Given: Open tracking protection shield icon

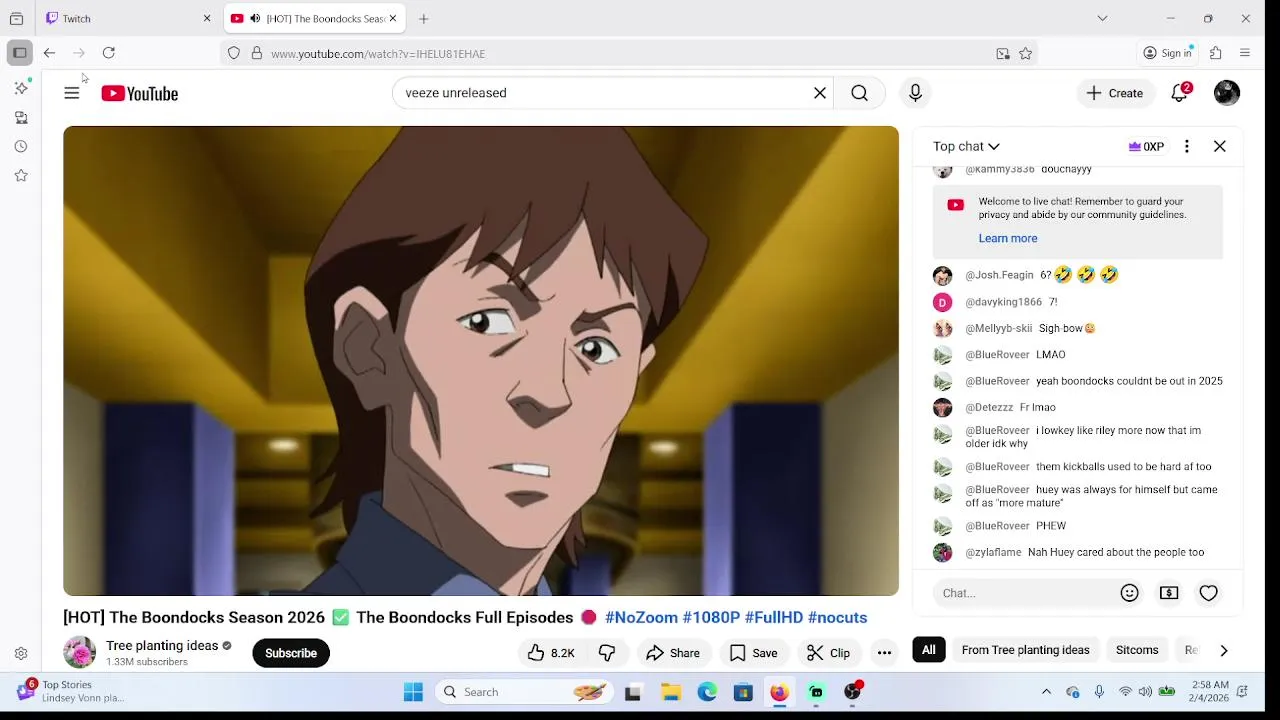Looking at the screenshot, I should tap(234, 54).
